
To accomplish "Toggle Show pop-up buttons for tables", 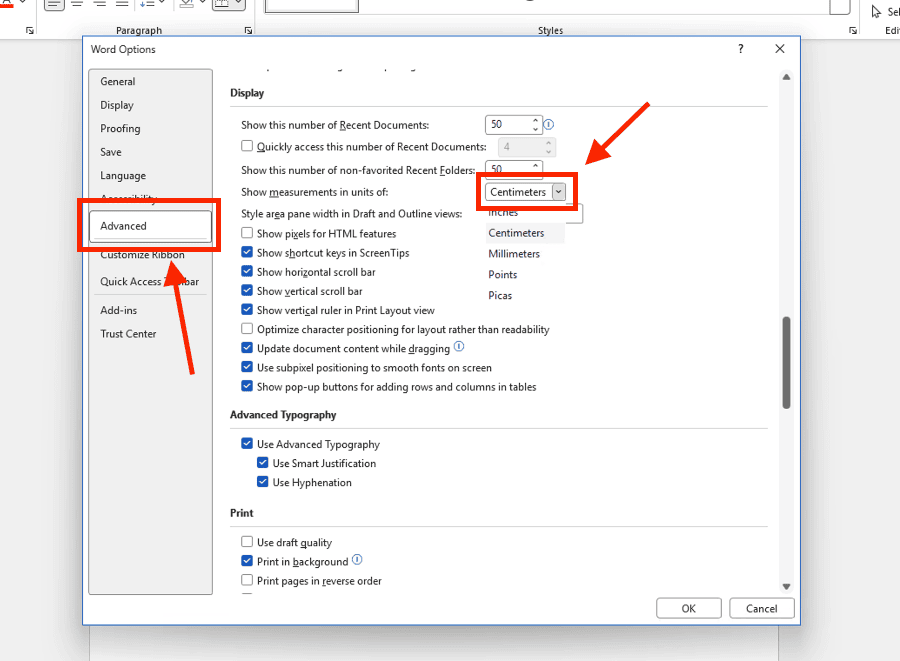I will 247,386.
